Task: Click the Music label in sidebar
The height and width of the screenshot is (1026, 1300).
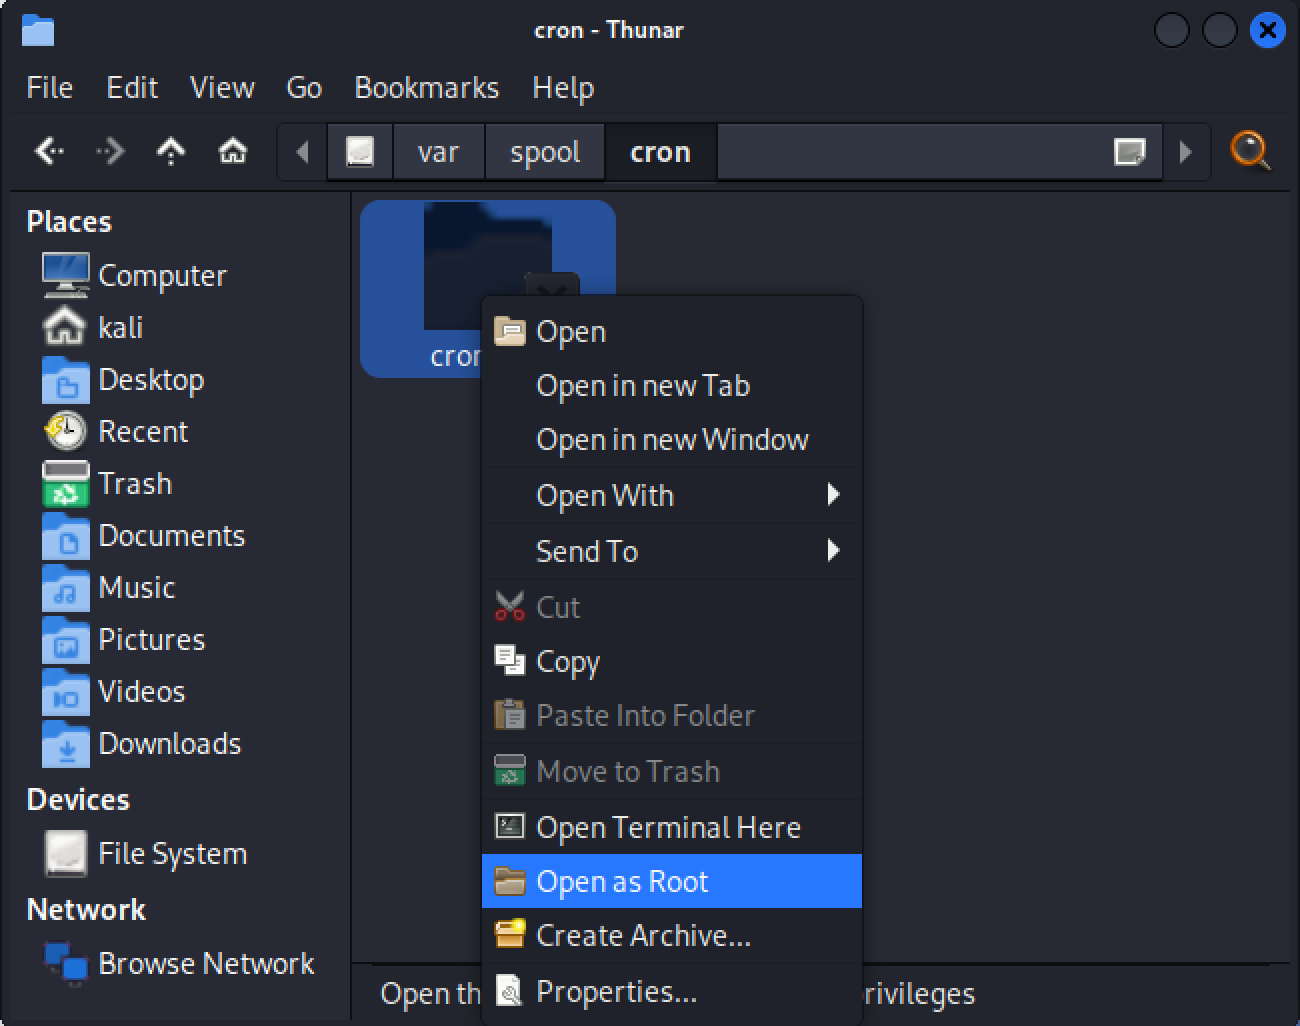Action: tap(136, 587)
